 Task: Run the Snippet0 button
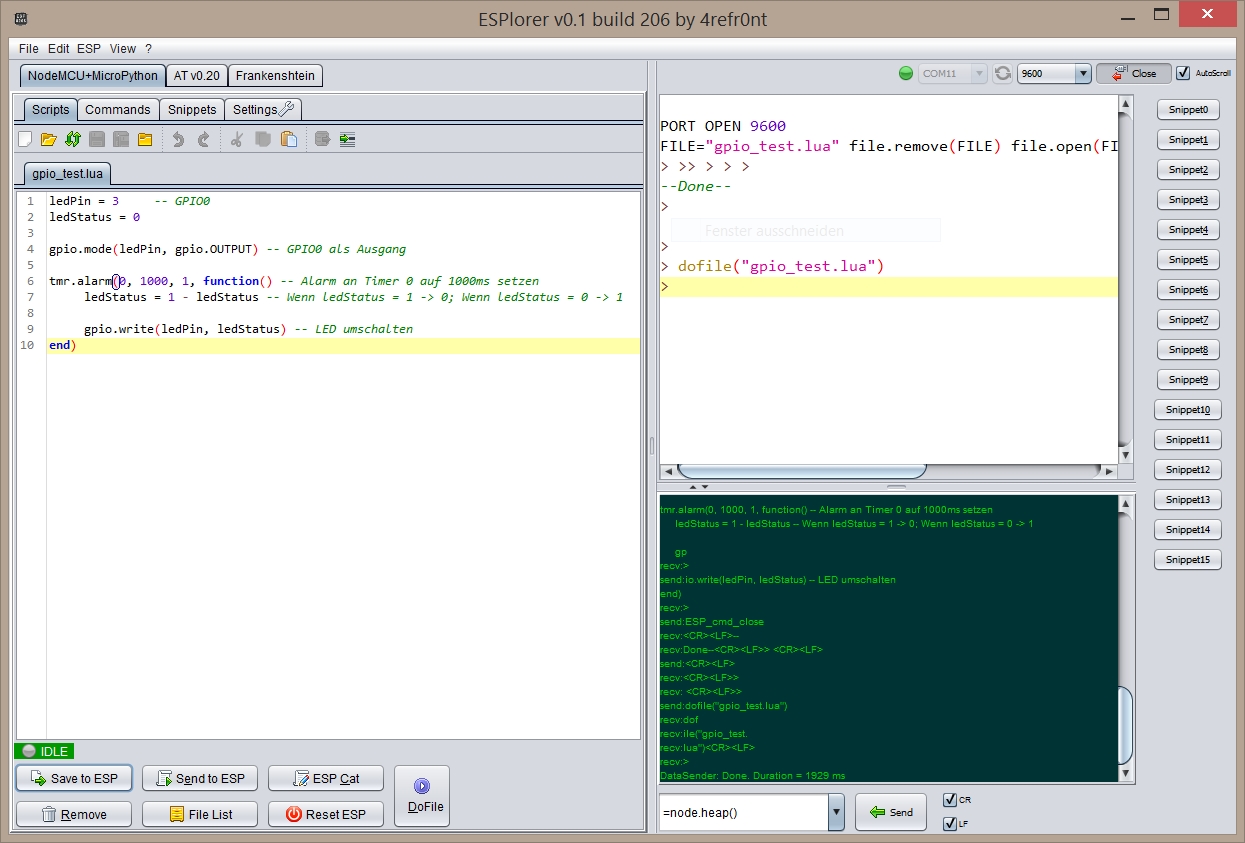1188,110
